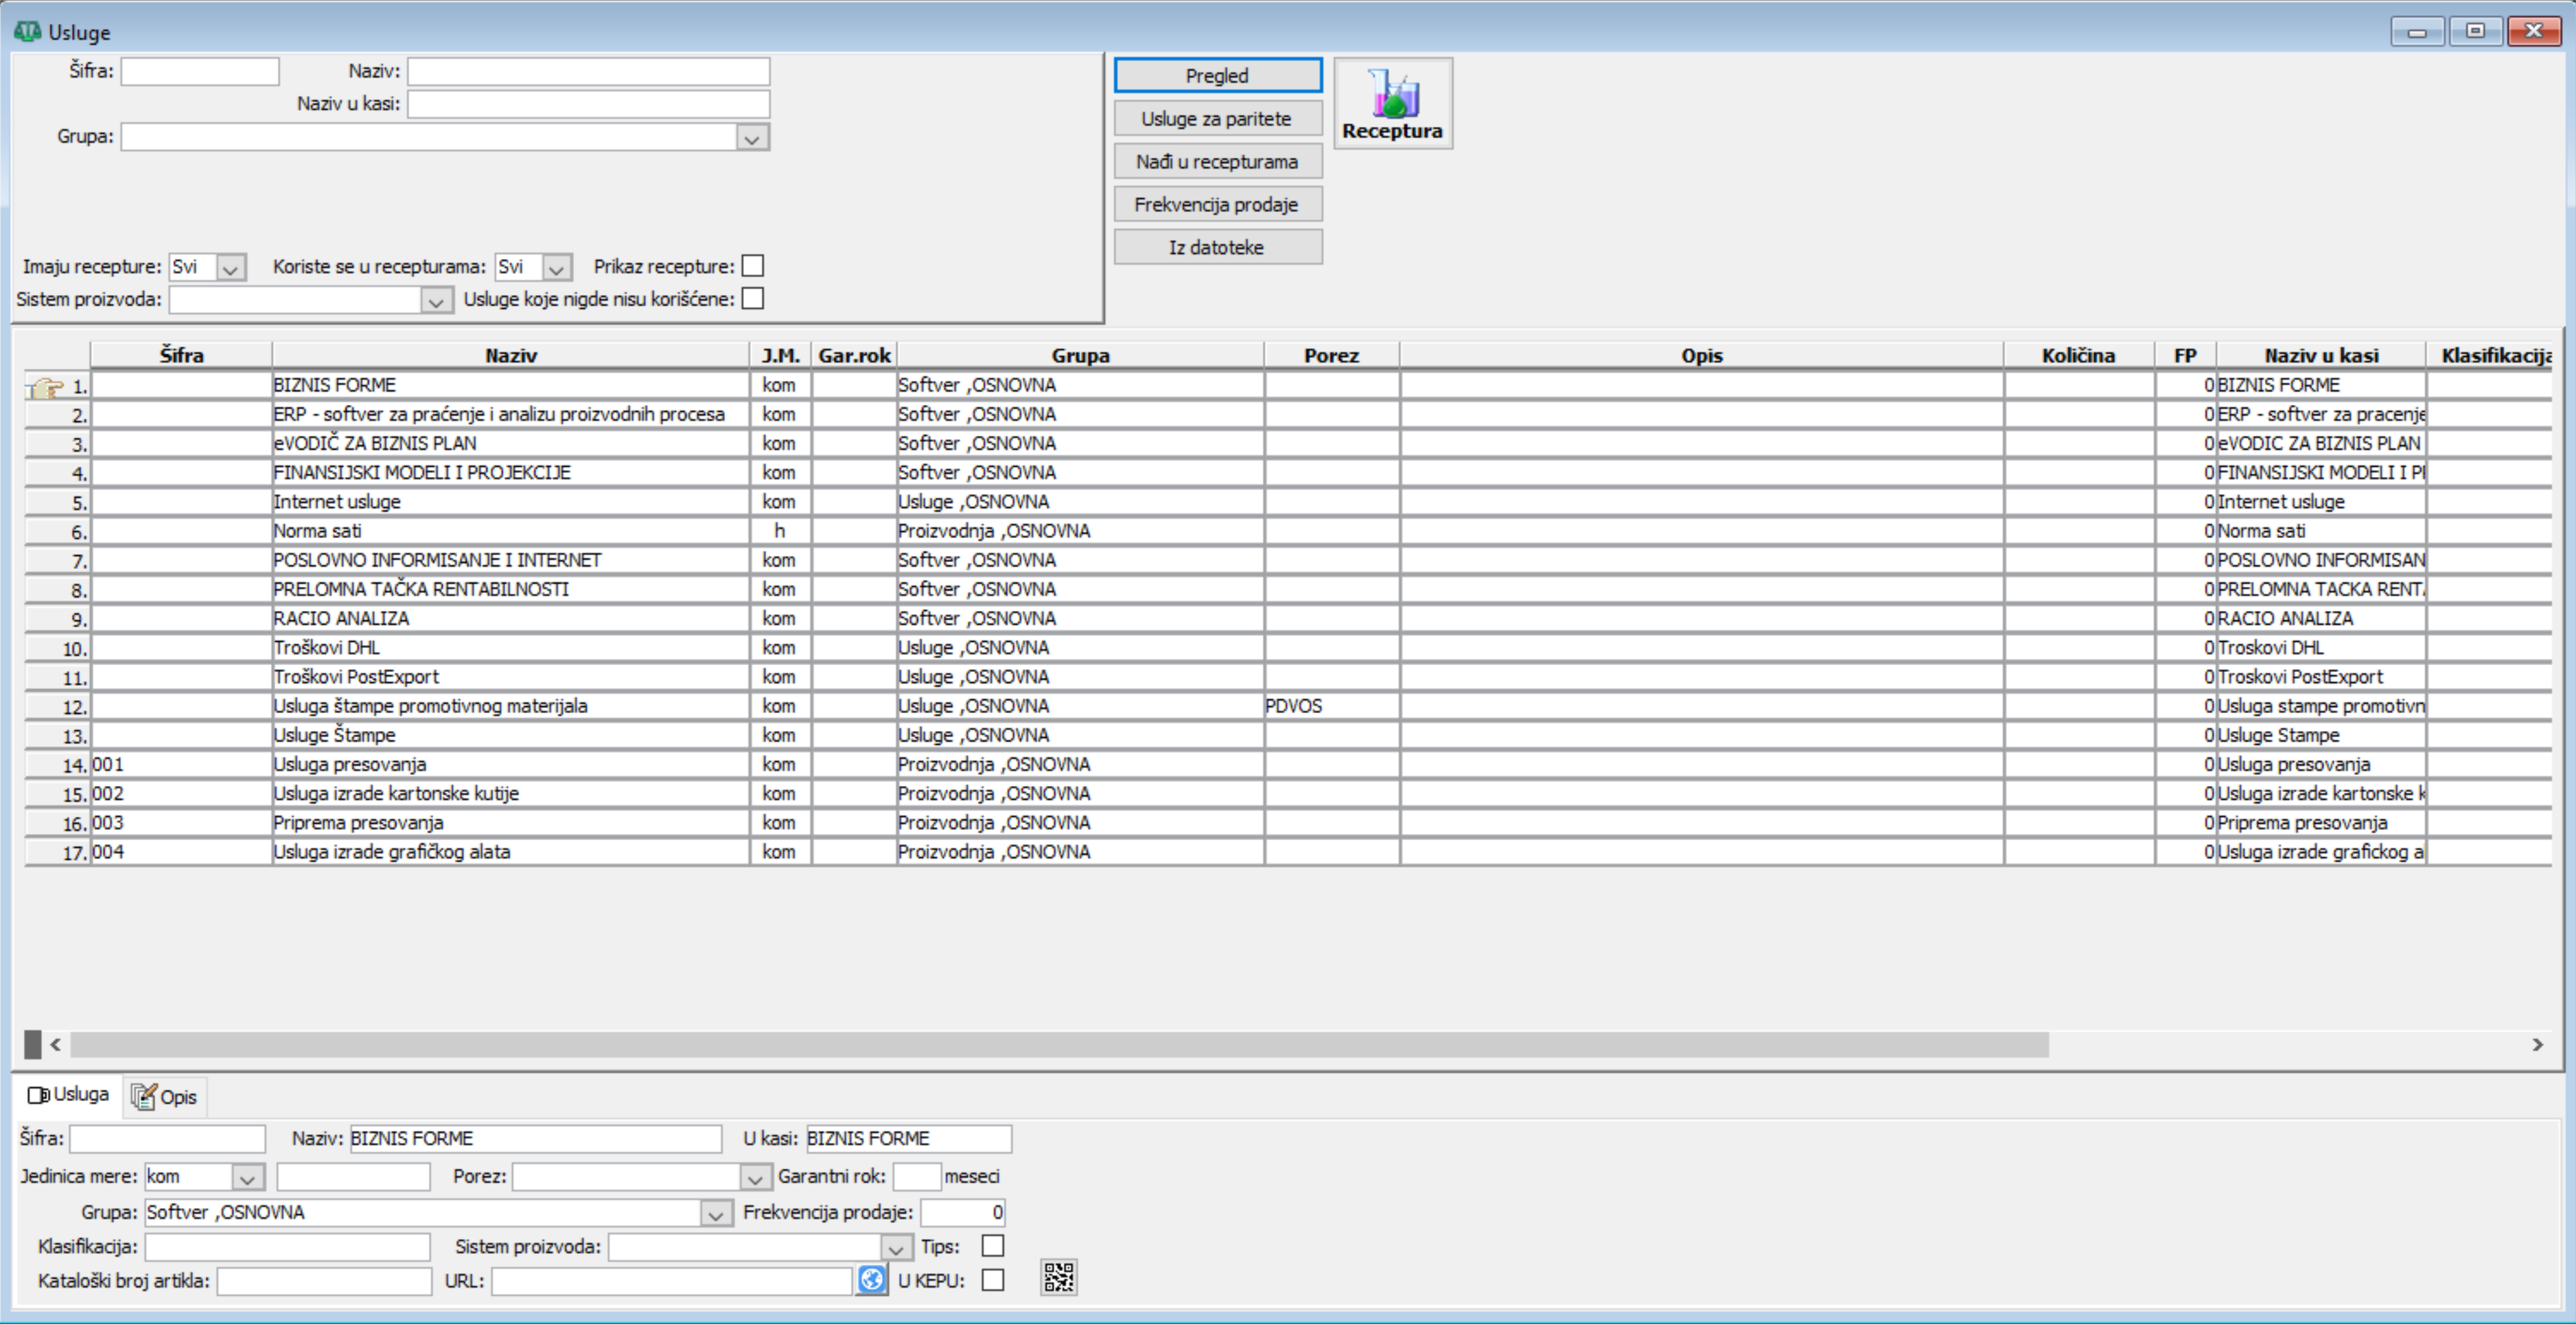The height and width of the screenshot is (1324, 2576).
Task: Toggle the Tips checkbox
Action: (x=992, y=1246)
